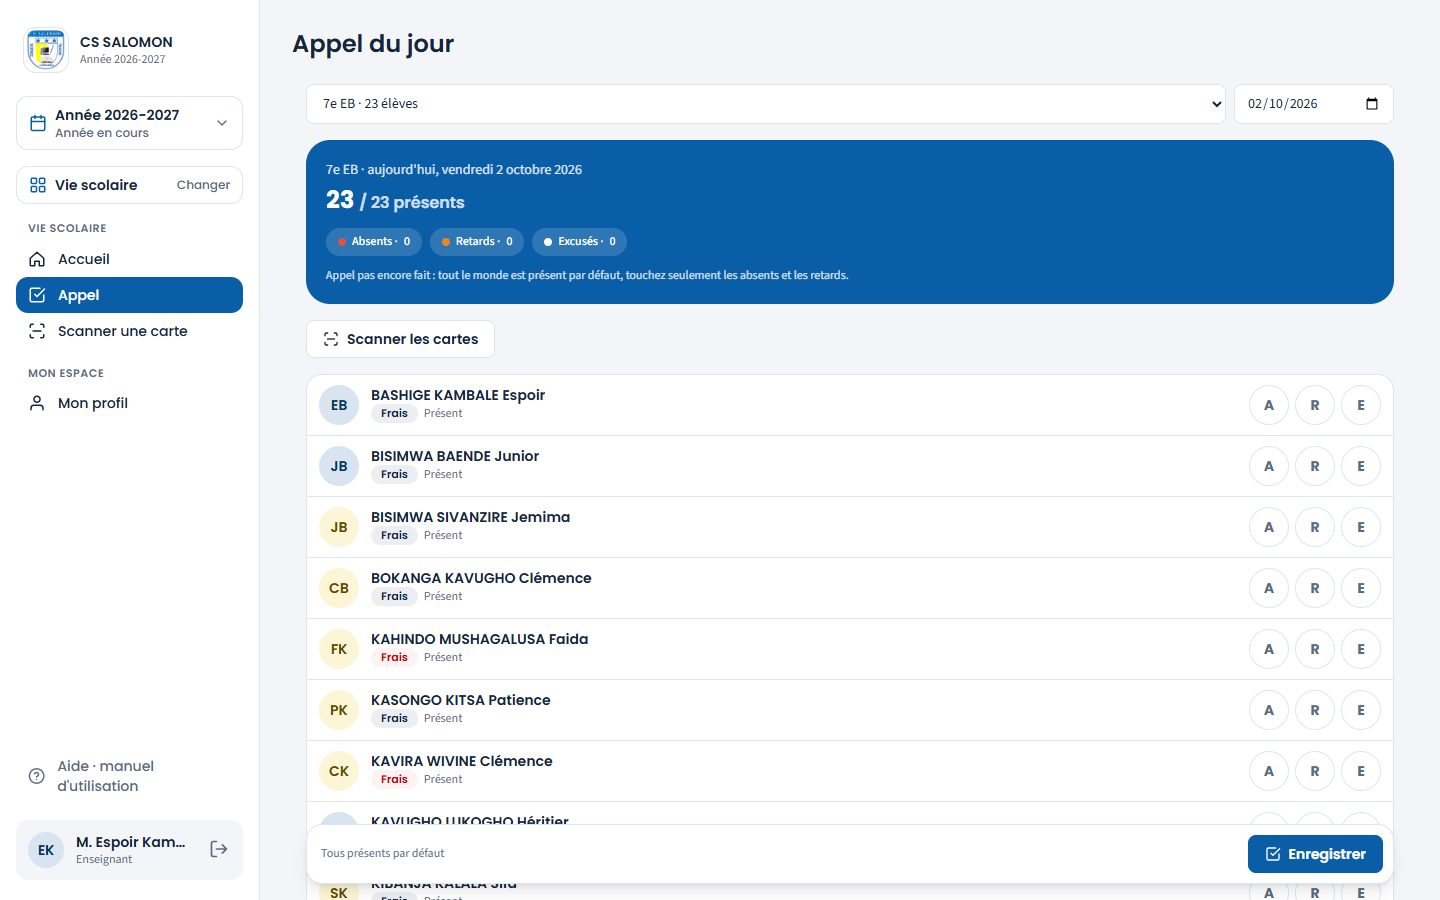
Task: Open the class selector showing 7e EB
Action: tap(766, 104)
